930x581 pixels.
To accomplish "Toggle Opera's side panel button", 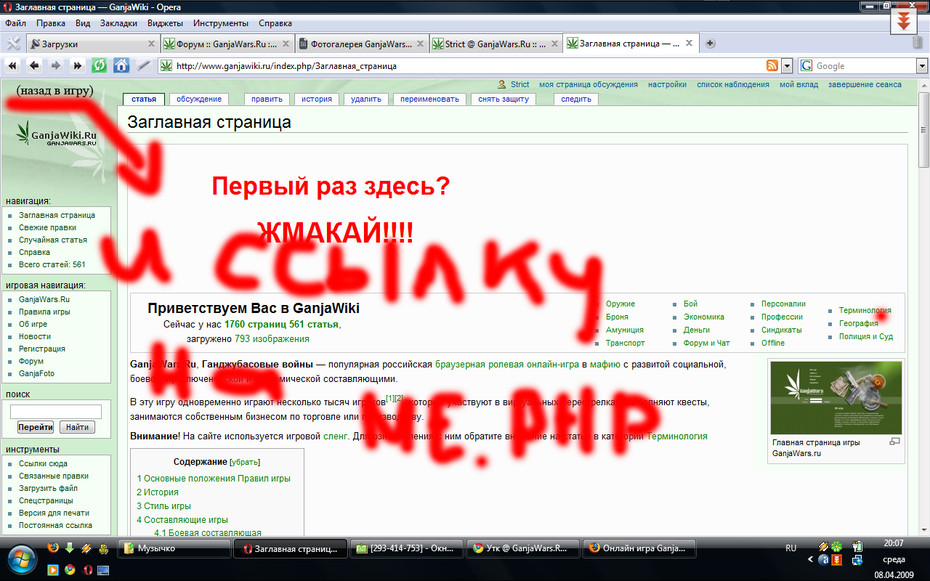I will 12,44.
